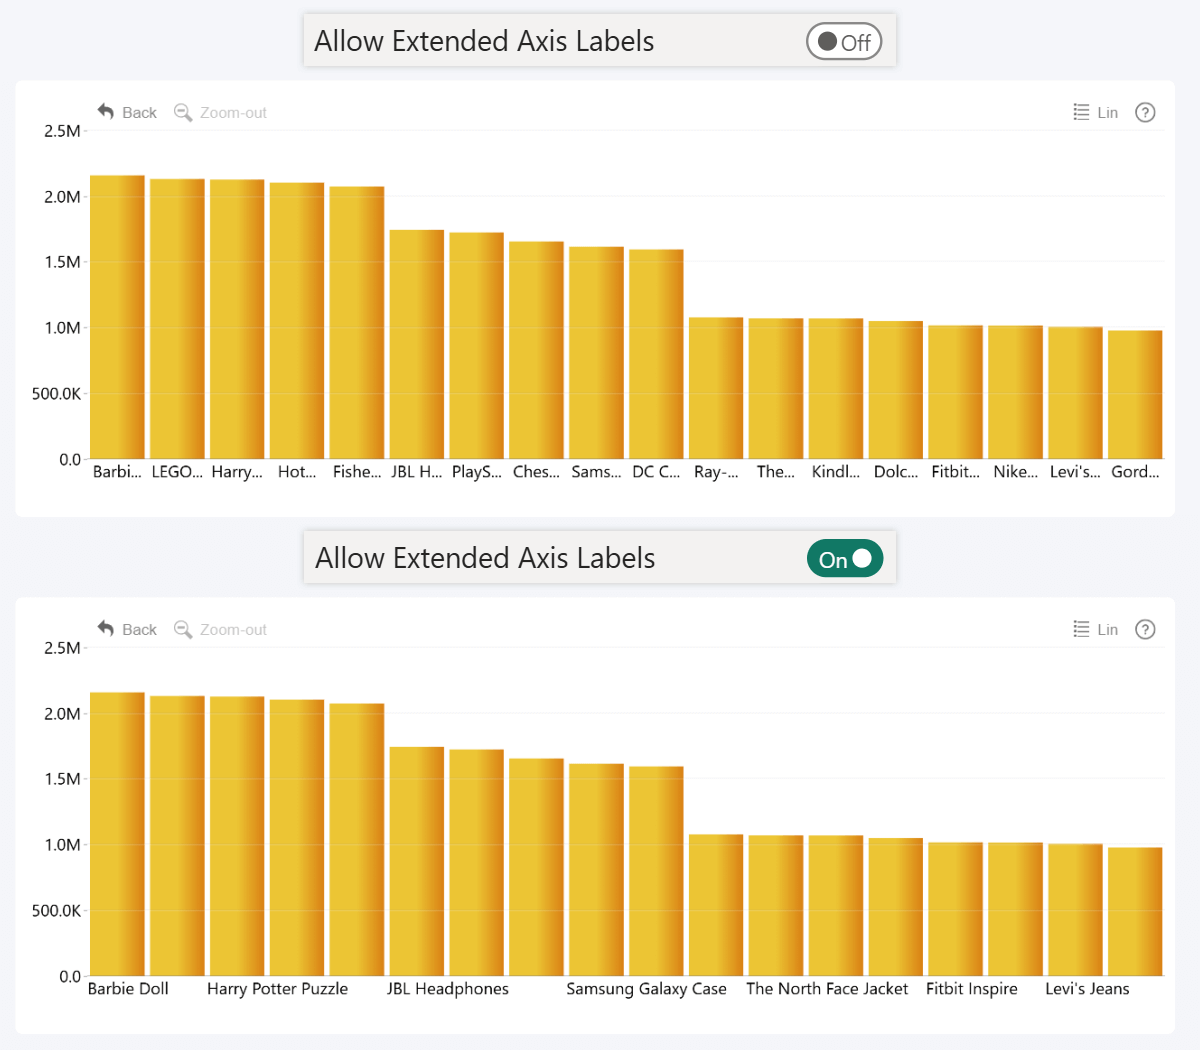Image resolution: width=1200 pixels, height=1050 pixels.
Task: Click the Samsung Galaxy Case axis label
Action: pos(649,988)
